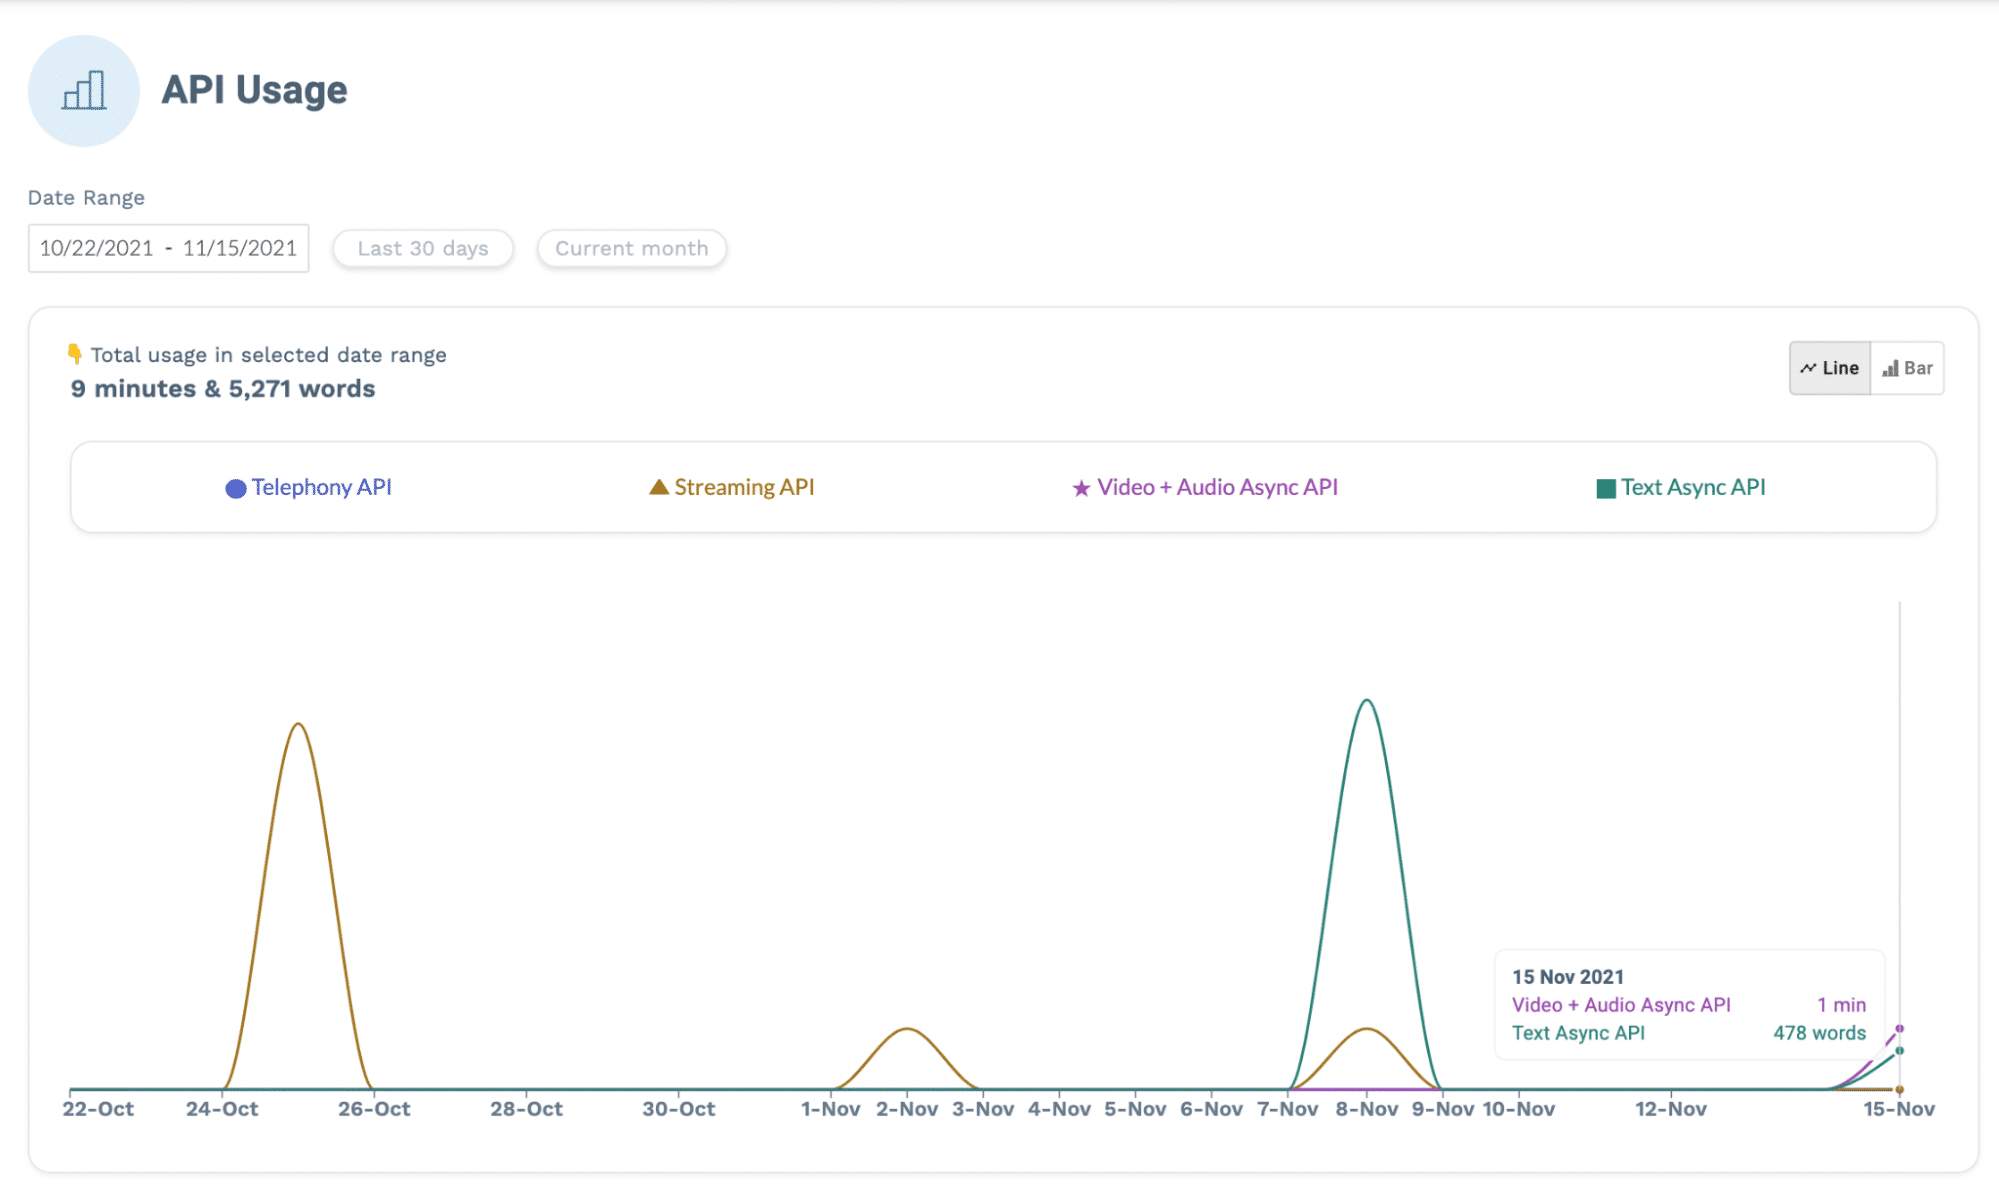Switch chart to Bar view

tap(1907, 368)
